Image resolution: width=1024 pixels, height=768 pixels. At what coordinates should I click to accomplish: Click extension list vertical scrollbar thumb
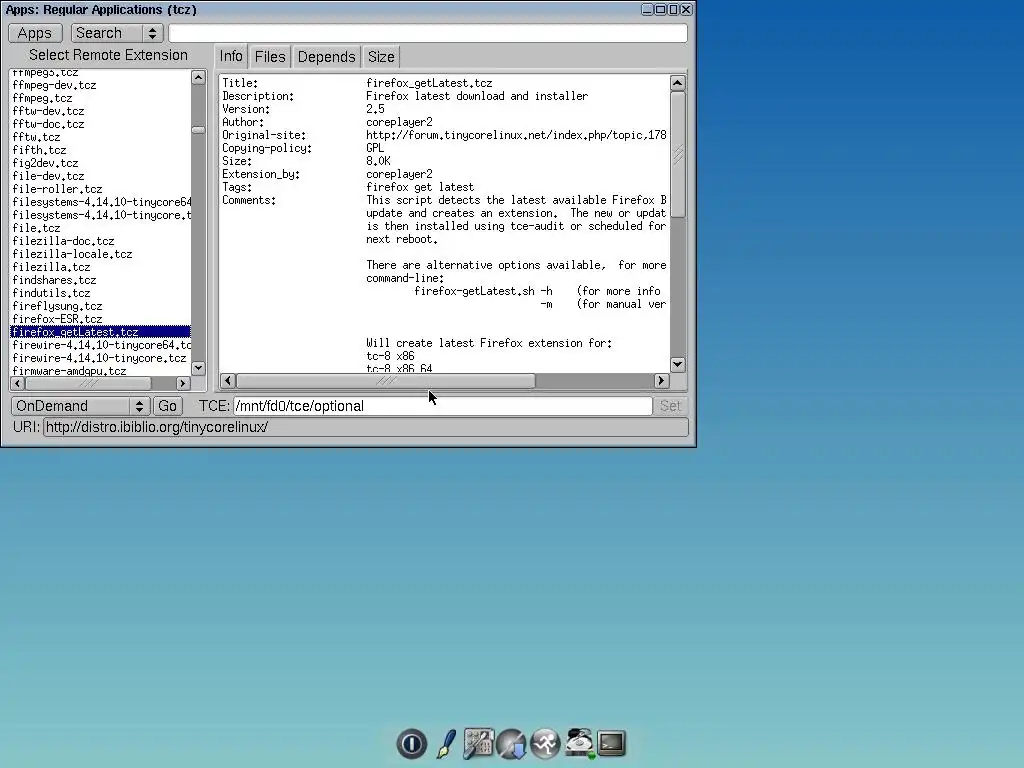pyautogui.click(x=199, y=130)
